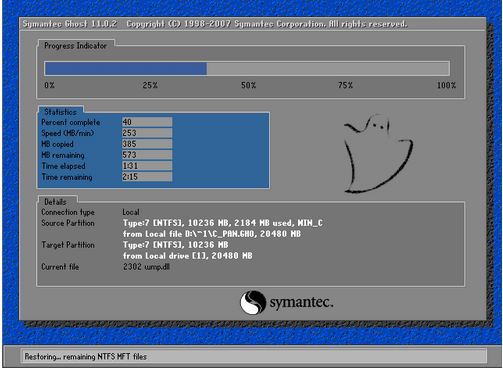
Task: Click the target Type:7 [NTFS], 10236 MB line
Action: point(176,245)
